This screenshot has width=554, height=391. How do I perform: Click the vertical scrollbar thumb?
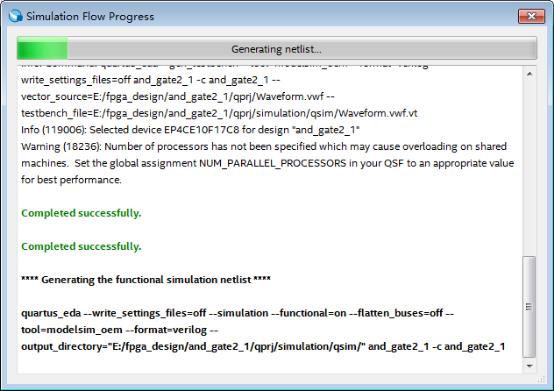point(529,307)
